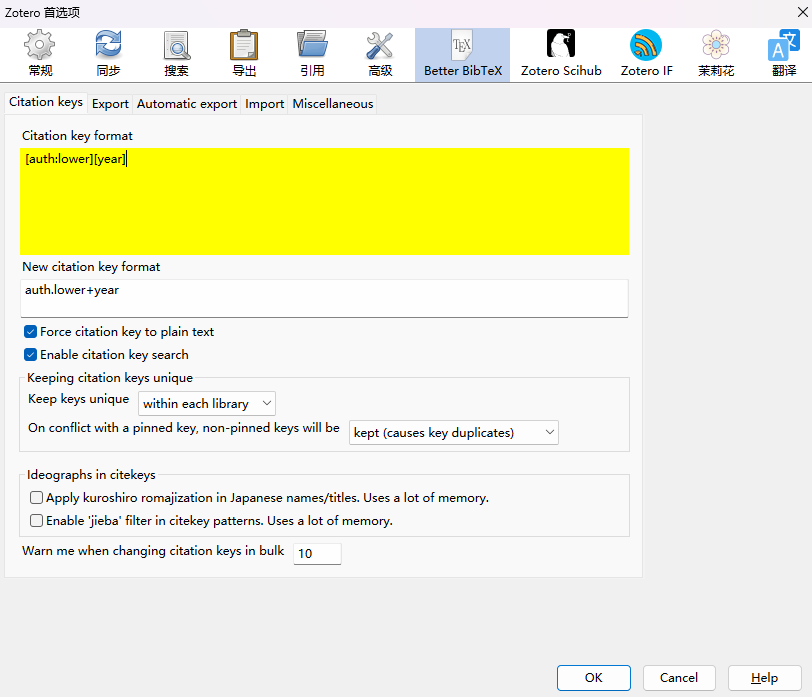Open the Keep keys unique dropdown
812x697 pixels.
point(207,403)
